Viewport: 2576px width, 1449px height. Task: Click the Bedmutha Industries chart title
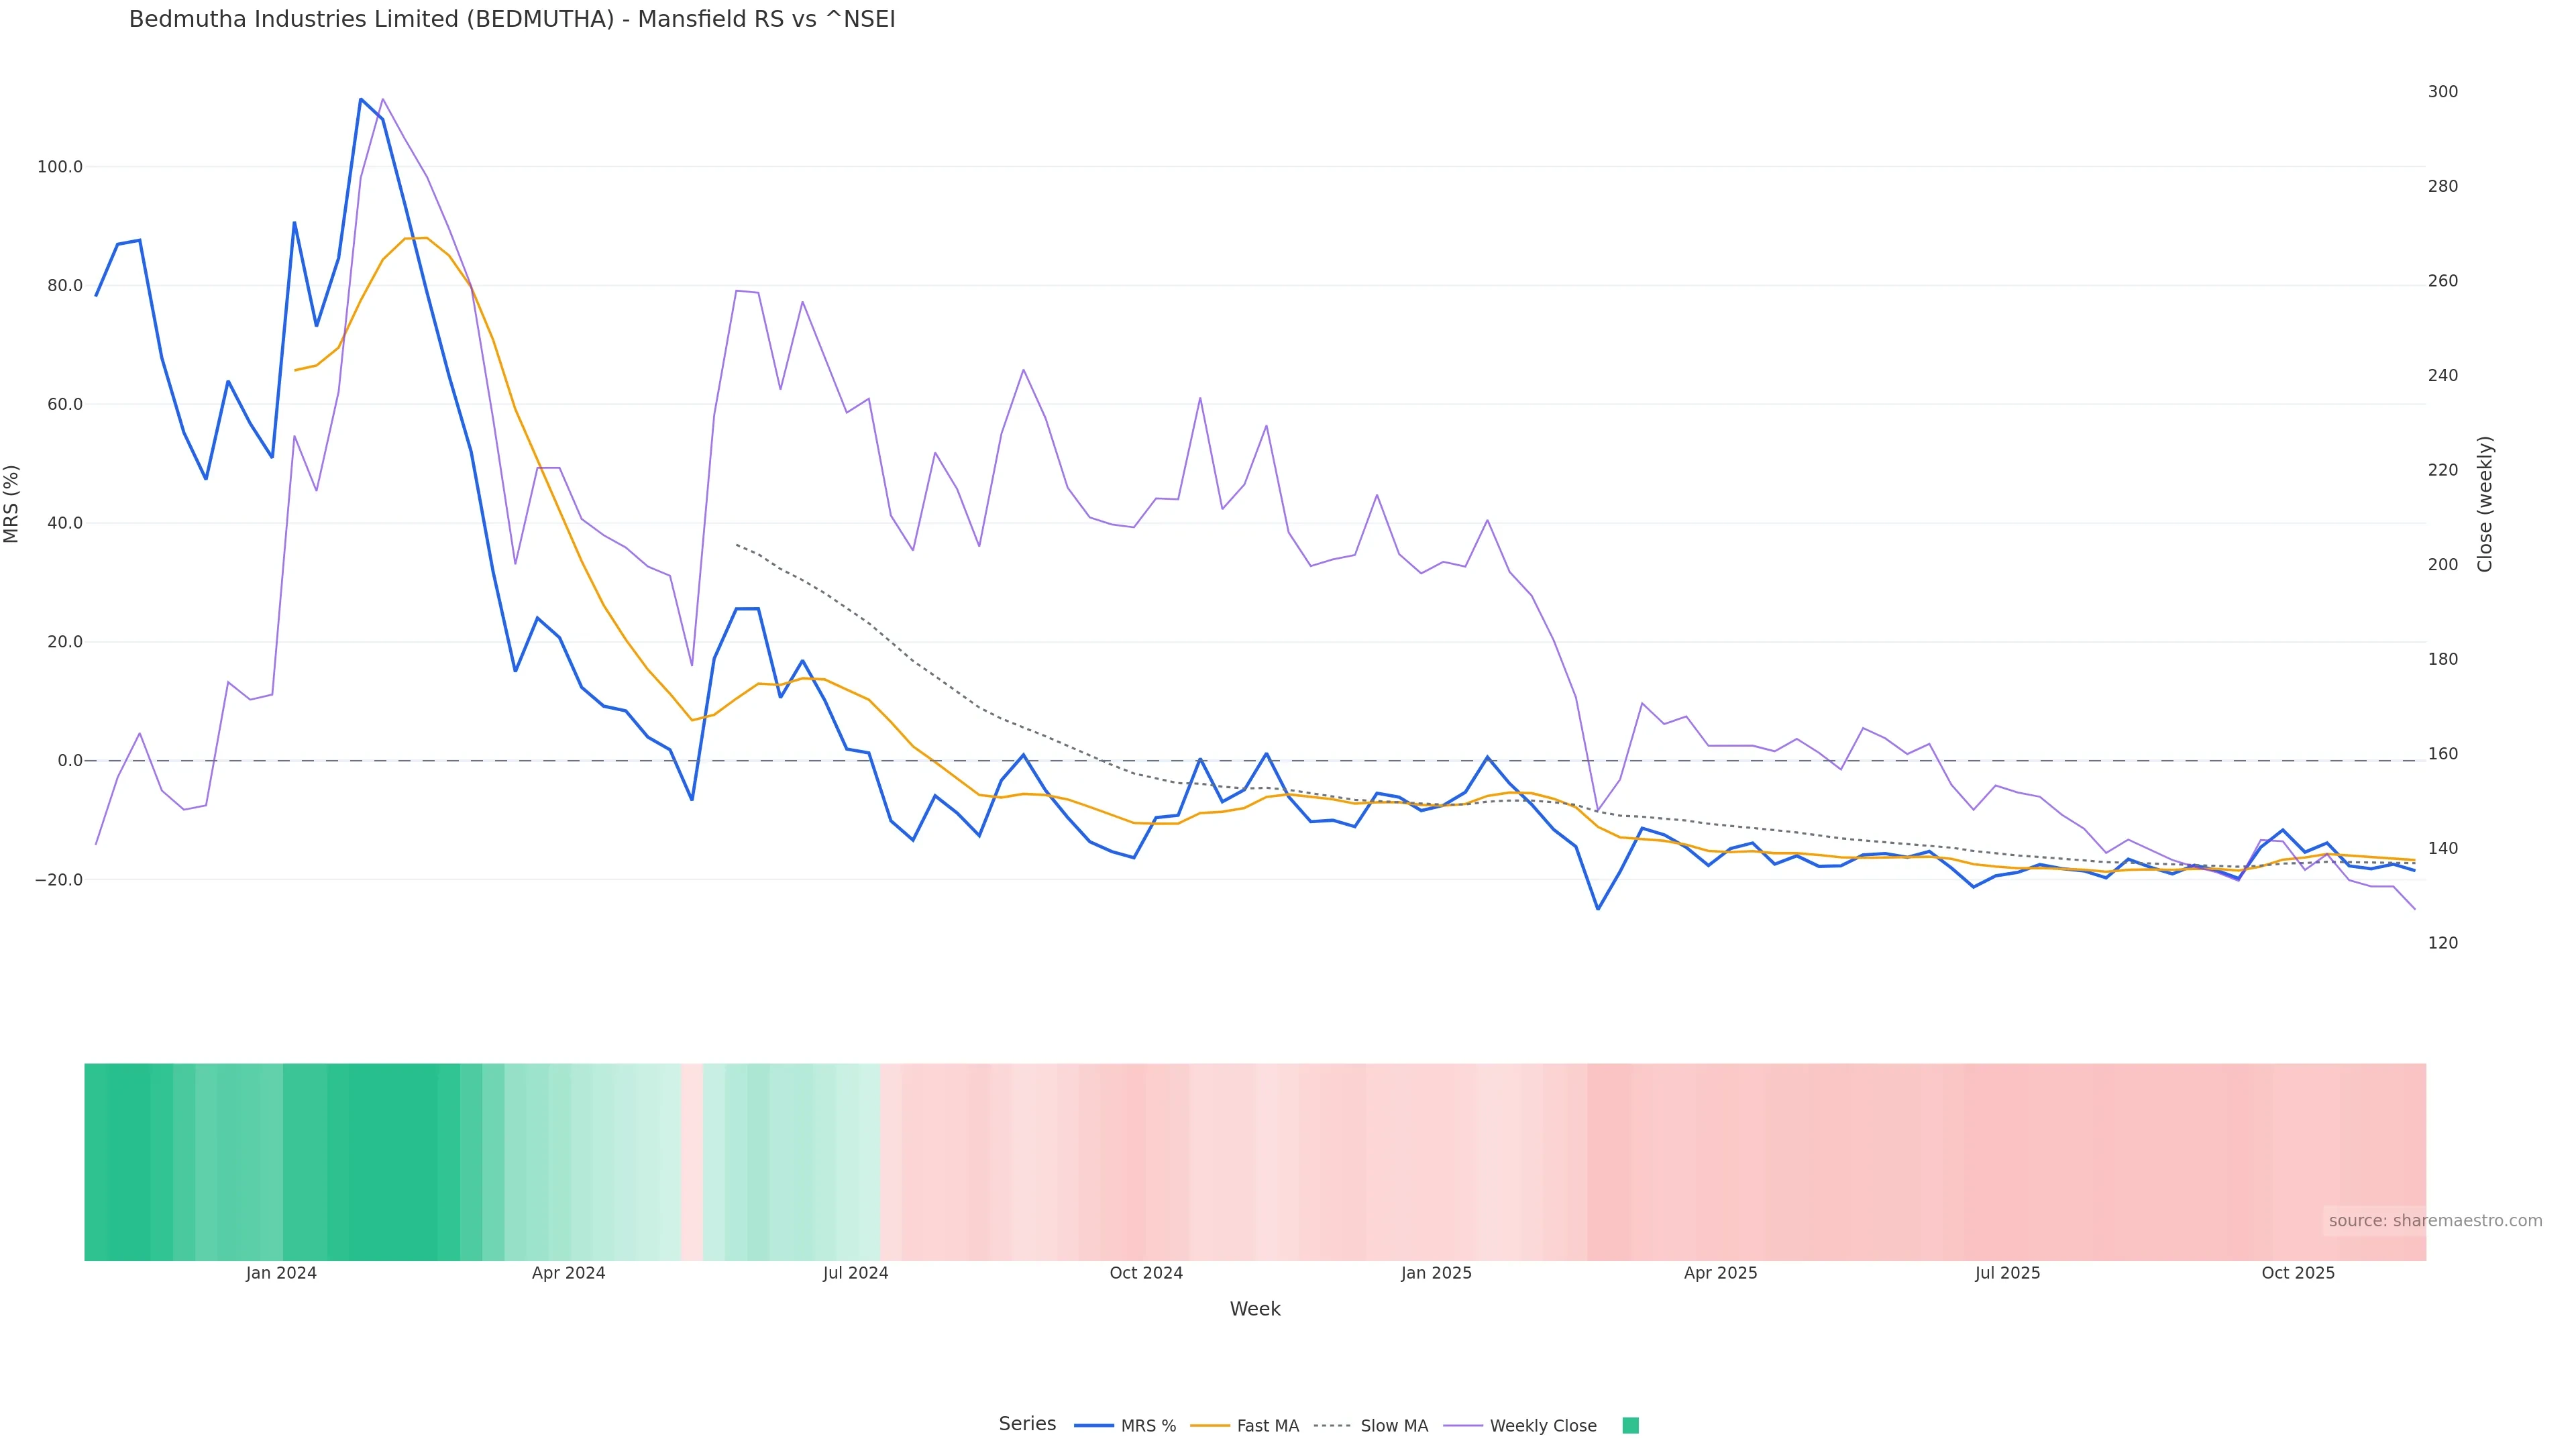[x=512, y=19]
